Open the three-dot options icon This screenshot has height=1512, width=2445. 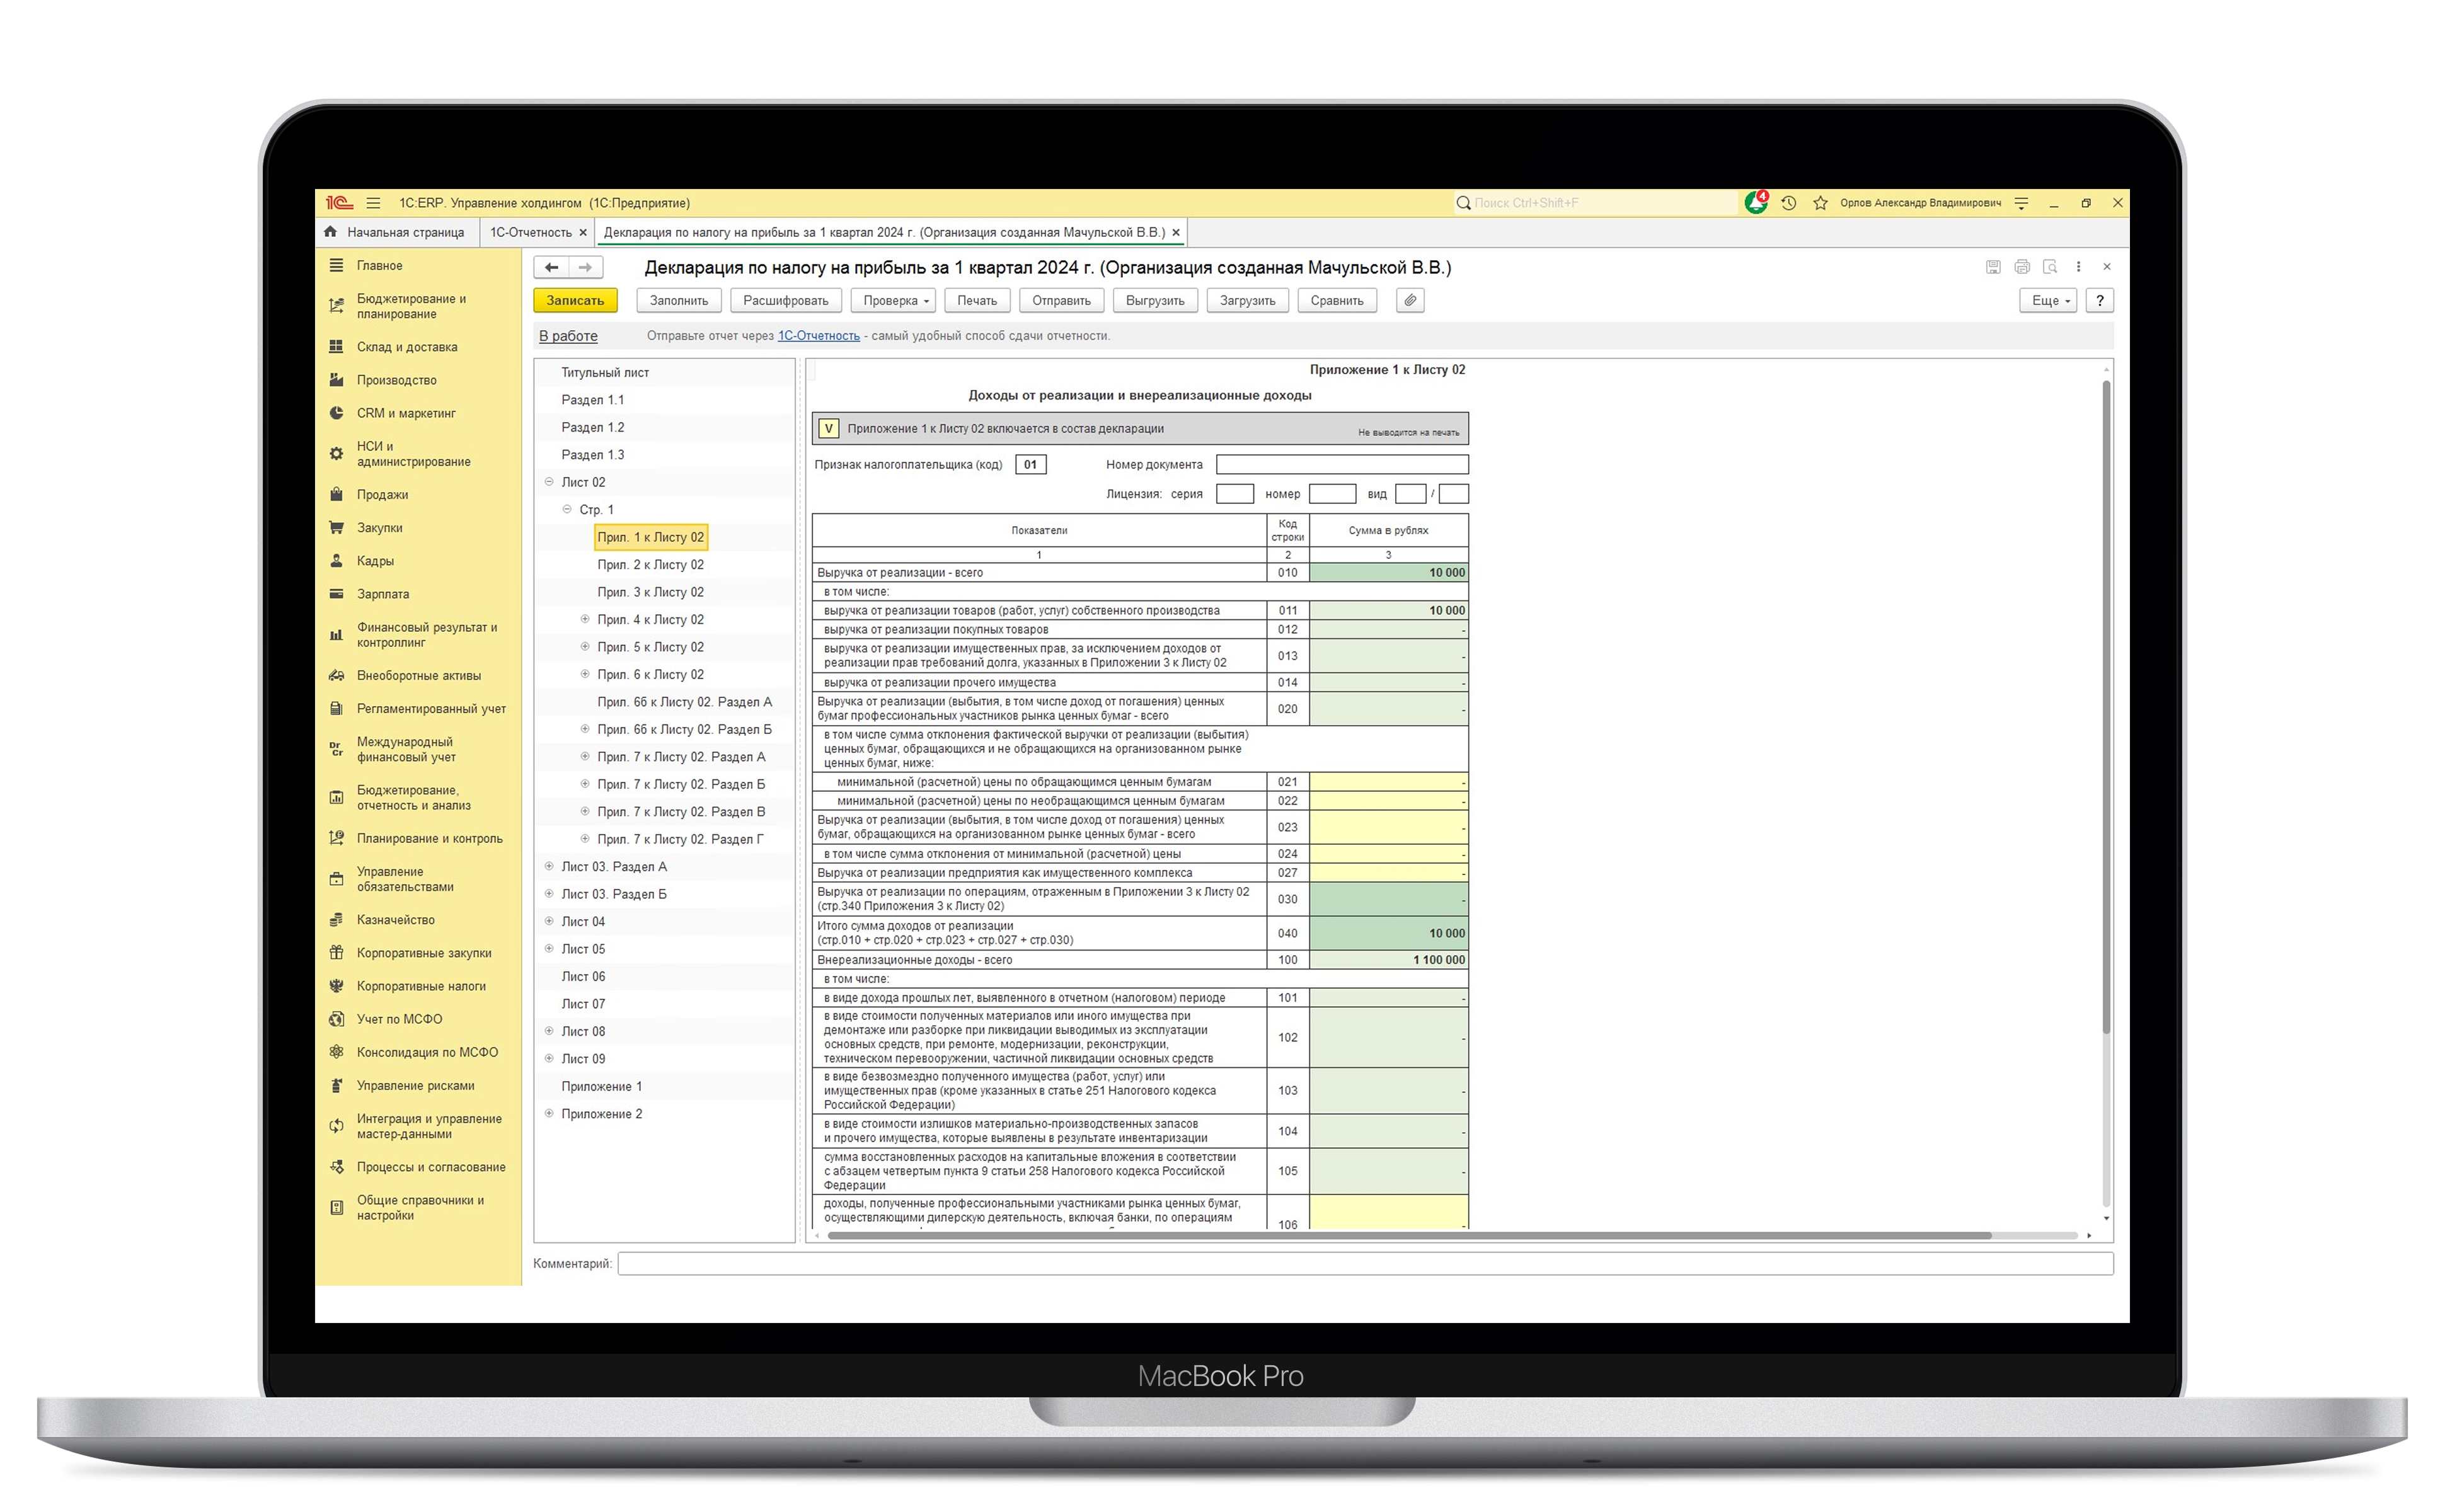[x=2078, y=267]
